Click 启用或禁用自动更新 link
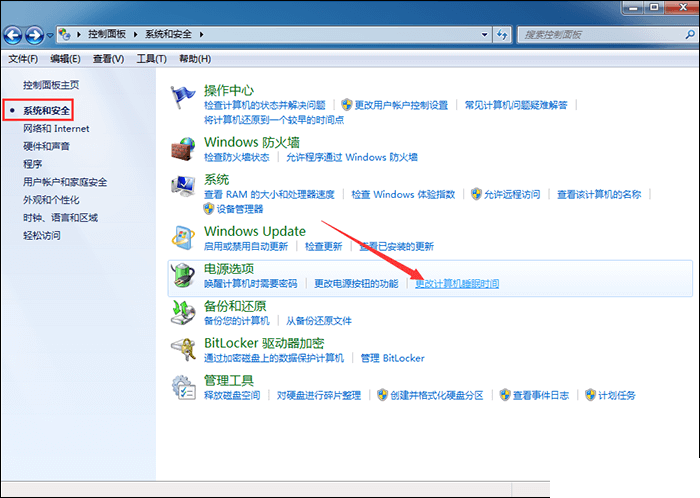Viewport: 700px width, 498px height. click(246, 246)
